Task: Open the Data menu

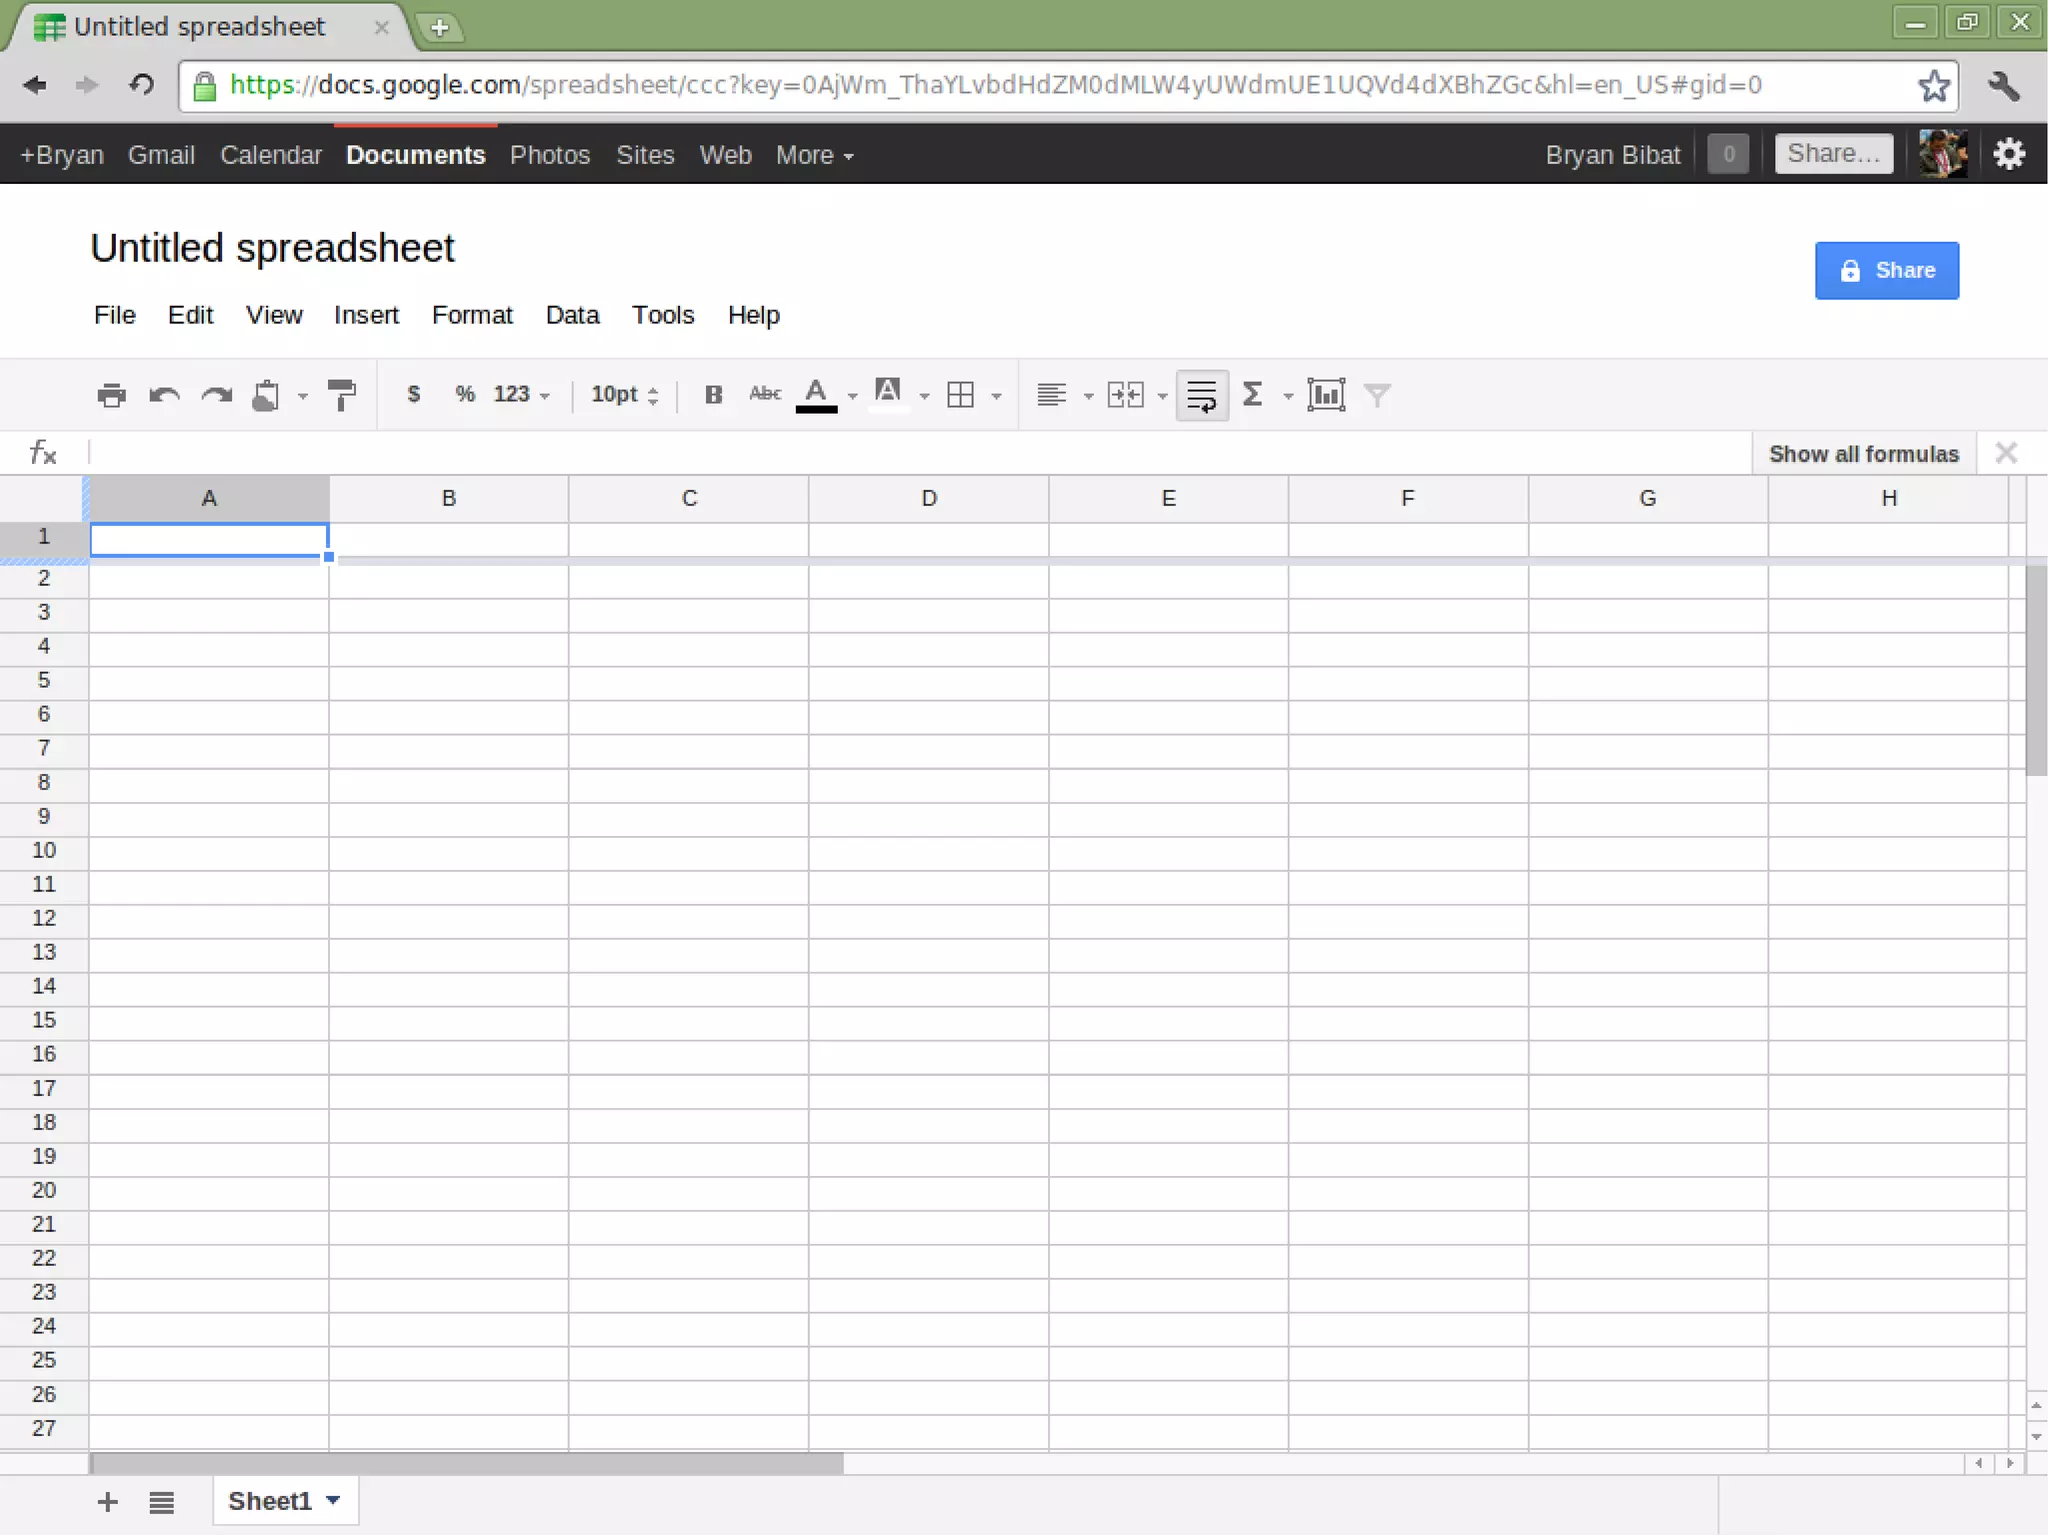Action: point(572,315)
